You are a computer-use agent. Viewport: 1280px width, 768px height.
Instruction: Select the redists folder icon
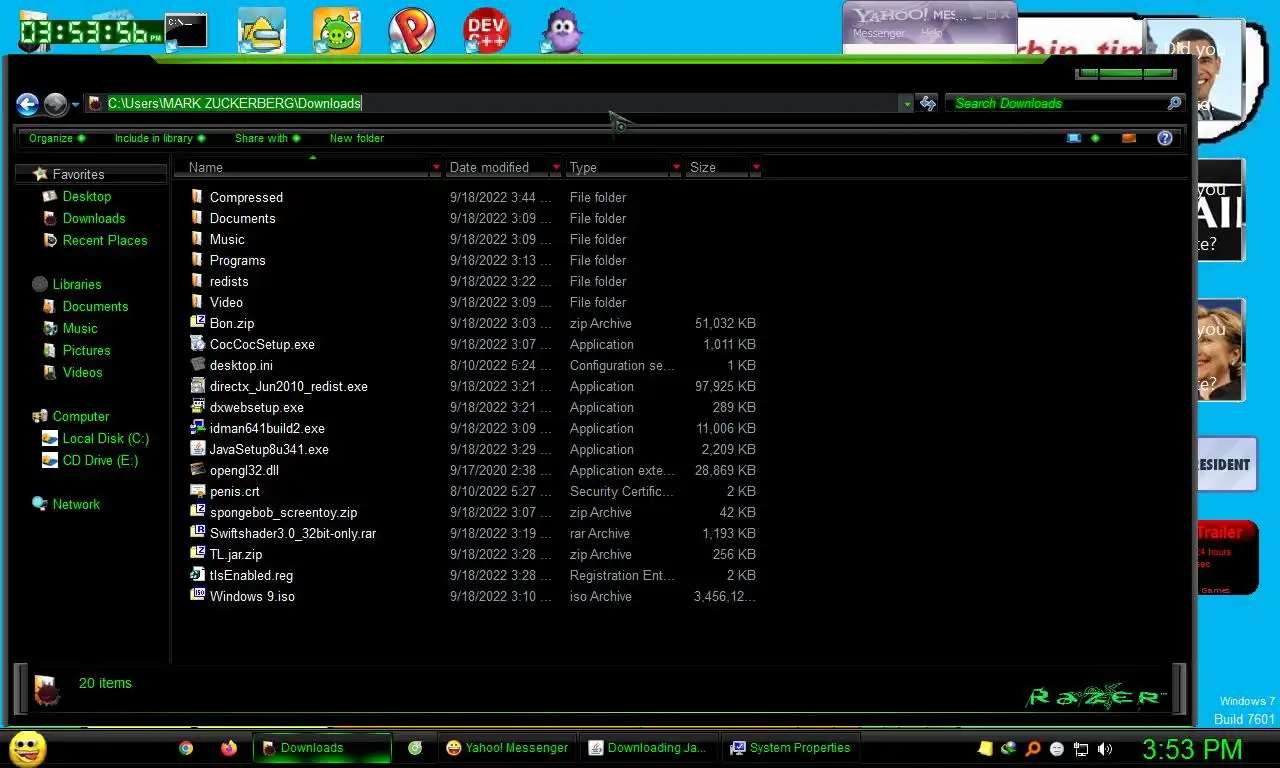[198, 281]
